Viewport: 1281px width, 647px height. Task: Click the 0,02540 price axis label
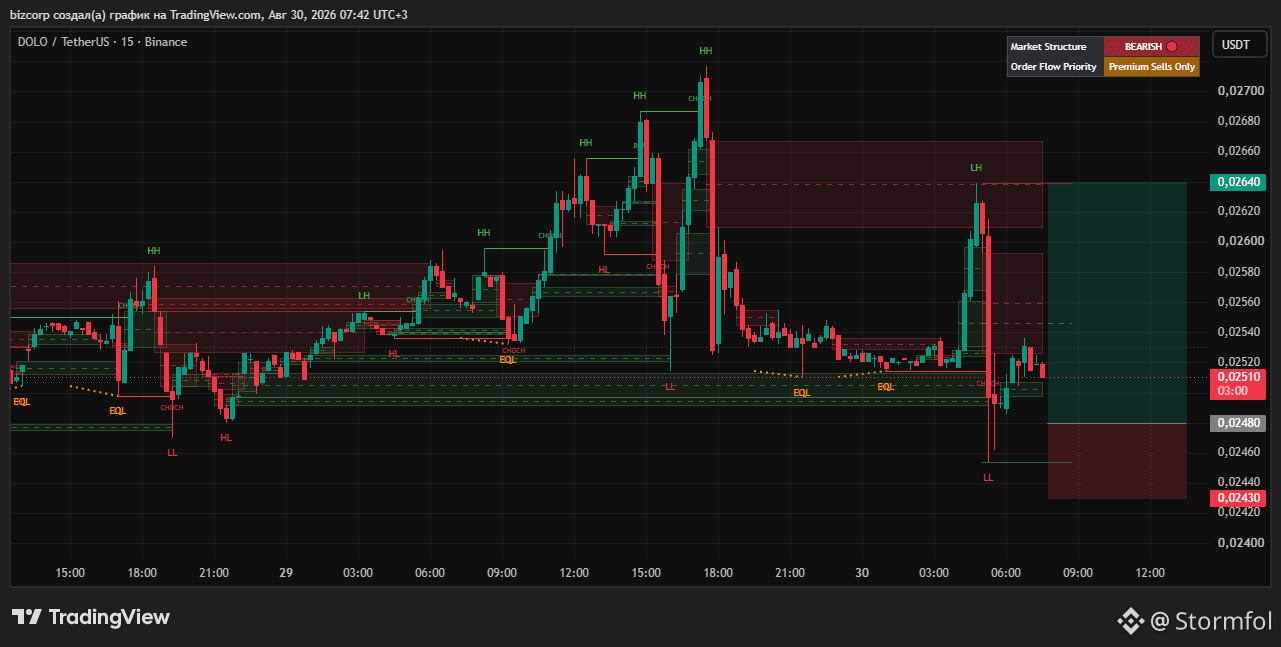(1240, 332)
